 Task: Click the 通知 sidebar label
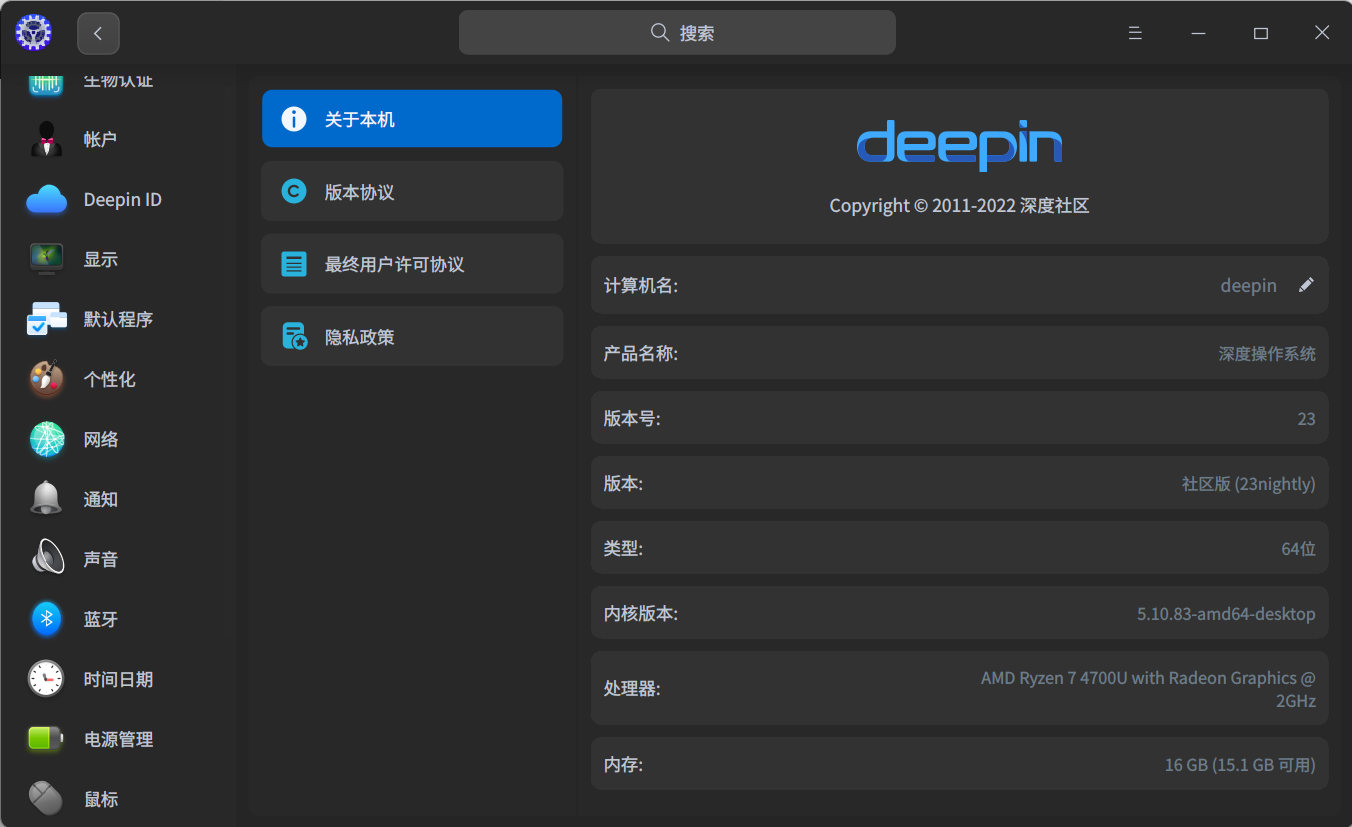(100, 499)
